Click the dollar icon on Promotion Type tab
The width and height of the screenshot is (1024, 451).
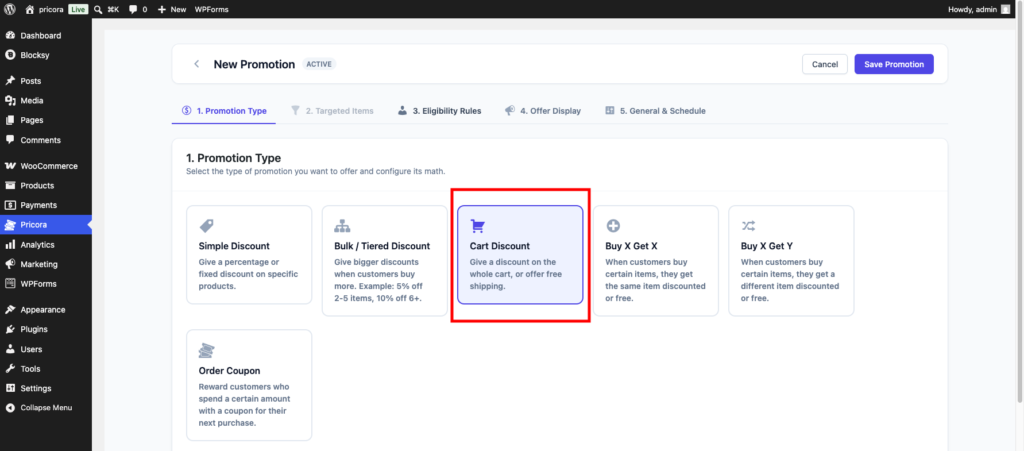point(187,111)
